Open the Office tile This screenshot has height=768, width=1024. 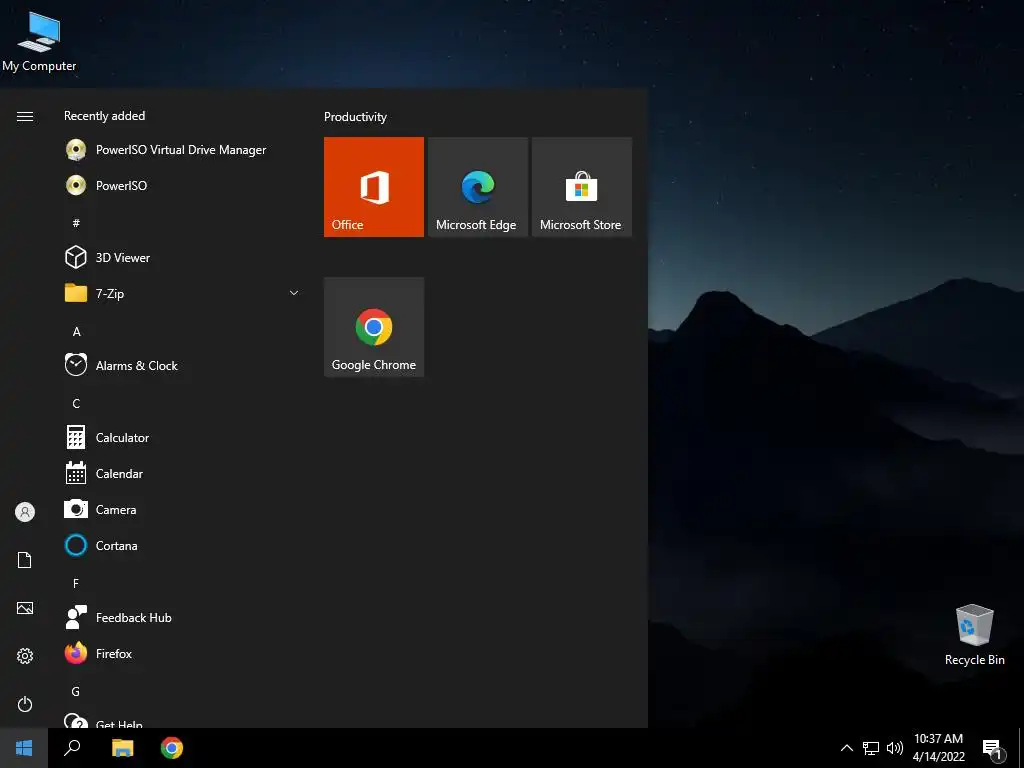[374, 187]
